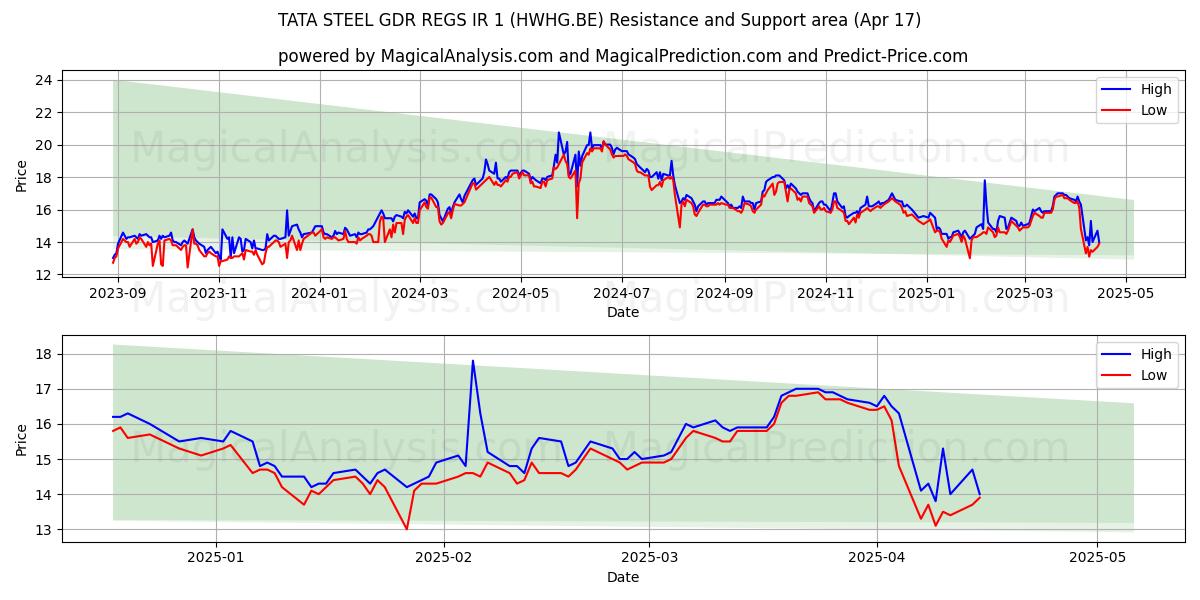Click the '2024-05' tick label
Viewport: 1200px width, 600px height.
click(x=520, y=293)
